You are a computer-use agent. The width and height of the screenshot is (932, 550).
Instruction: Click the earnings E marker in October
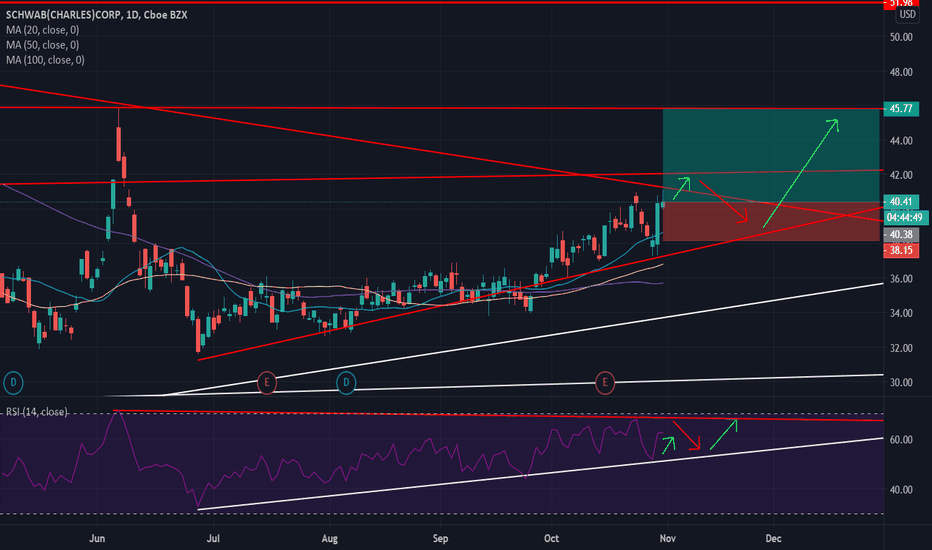605,382
